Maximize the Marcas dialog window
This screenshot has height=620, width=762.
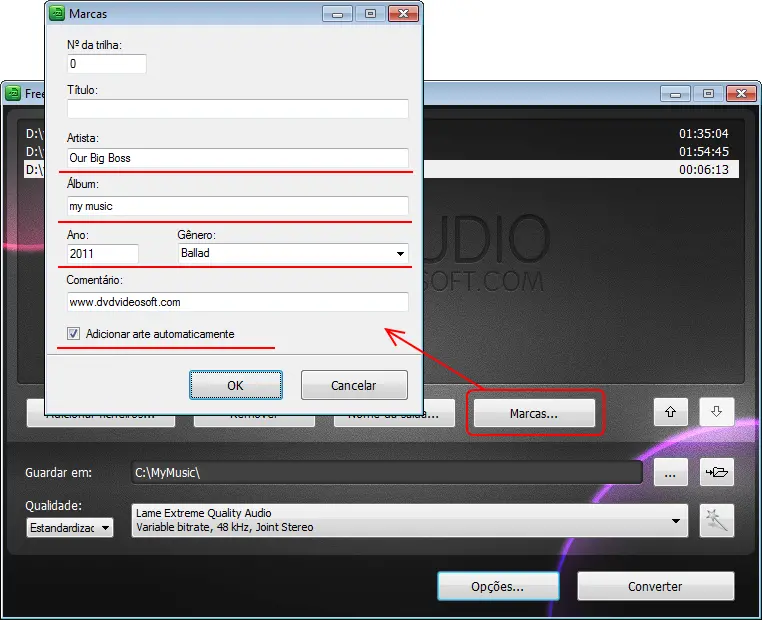[x=370, y=14]
